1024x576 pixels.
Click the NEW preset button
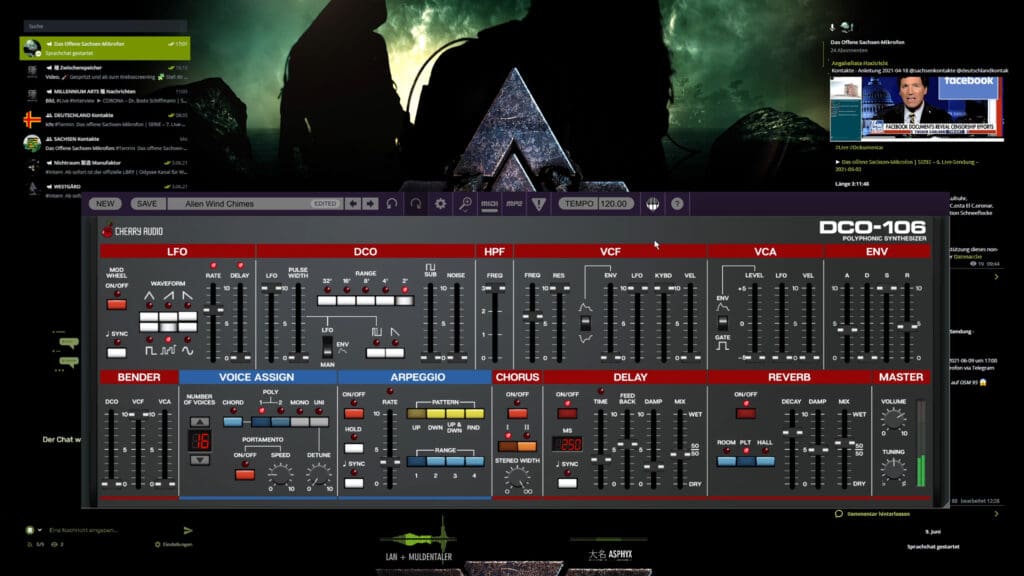pyautogui.click(x=105, y=204)
